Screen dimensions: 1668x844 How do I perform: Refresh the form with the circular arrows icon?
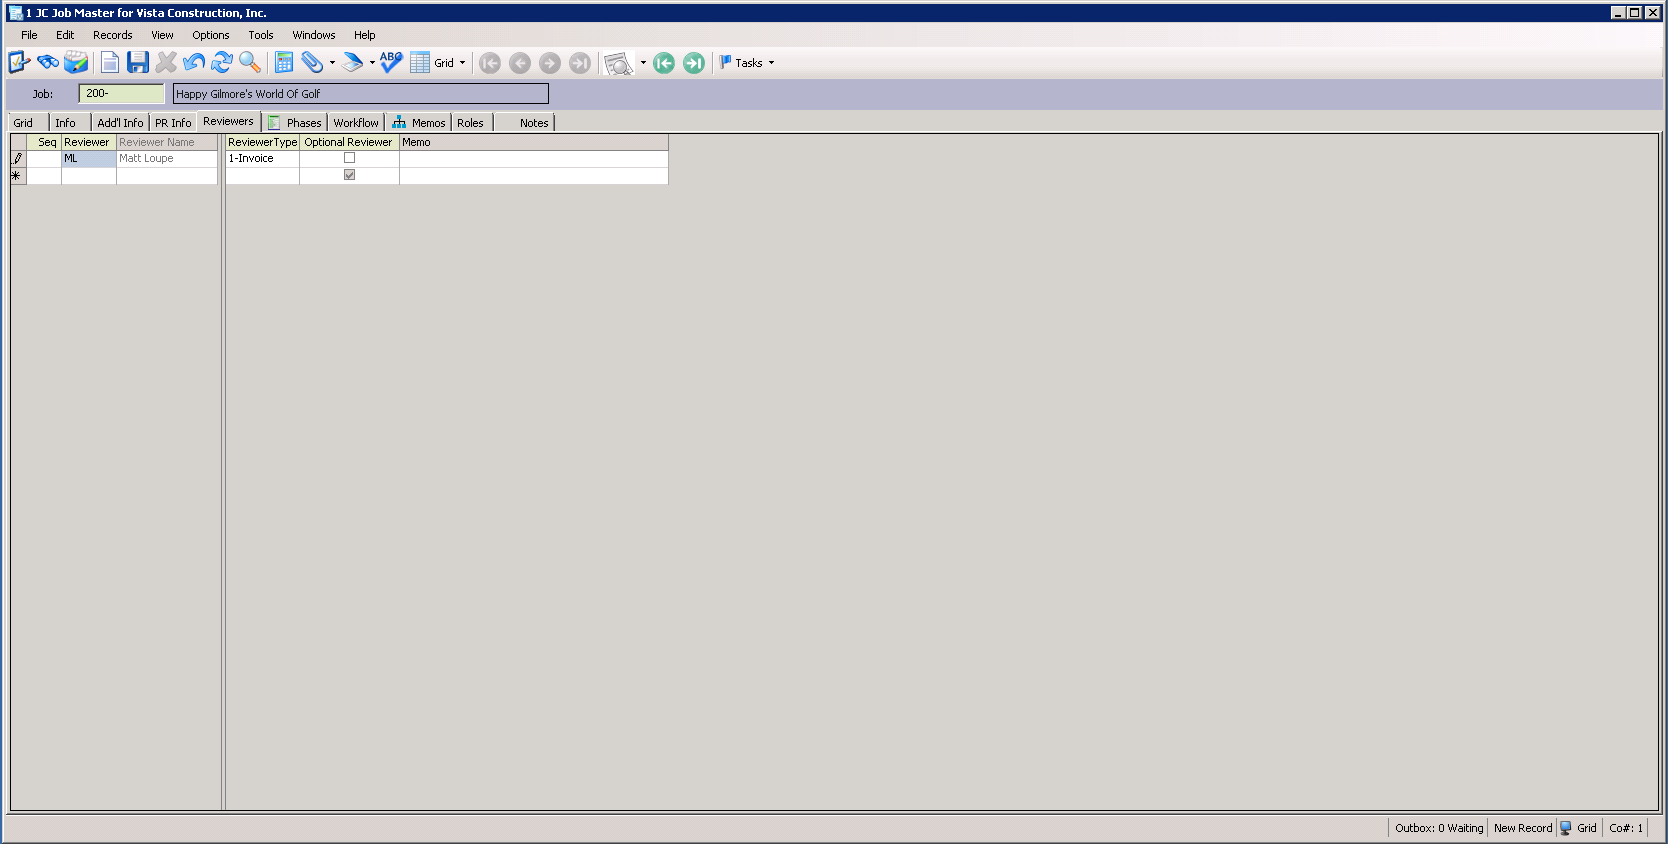pyautogui.click(x=222, y=63)
